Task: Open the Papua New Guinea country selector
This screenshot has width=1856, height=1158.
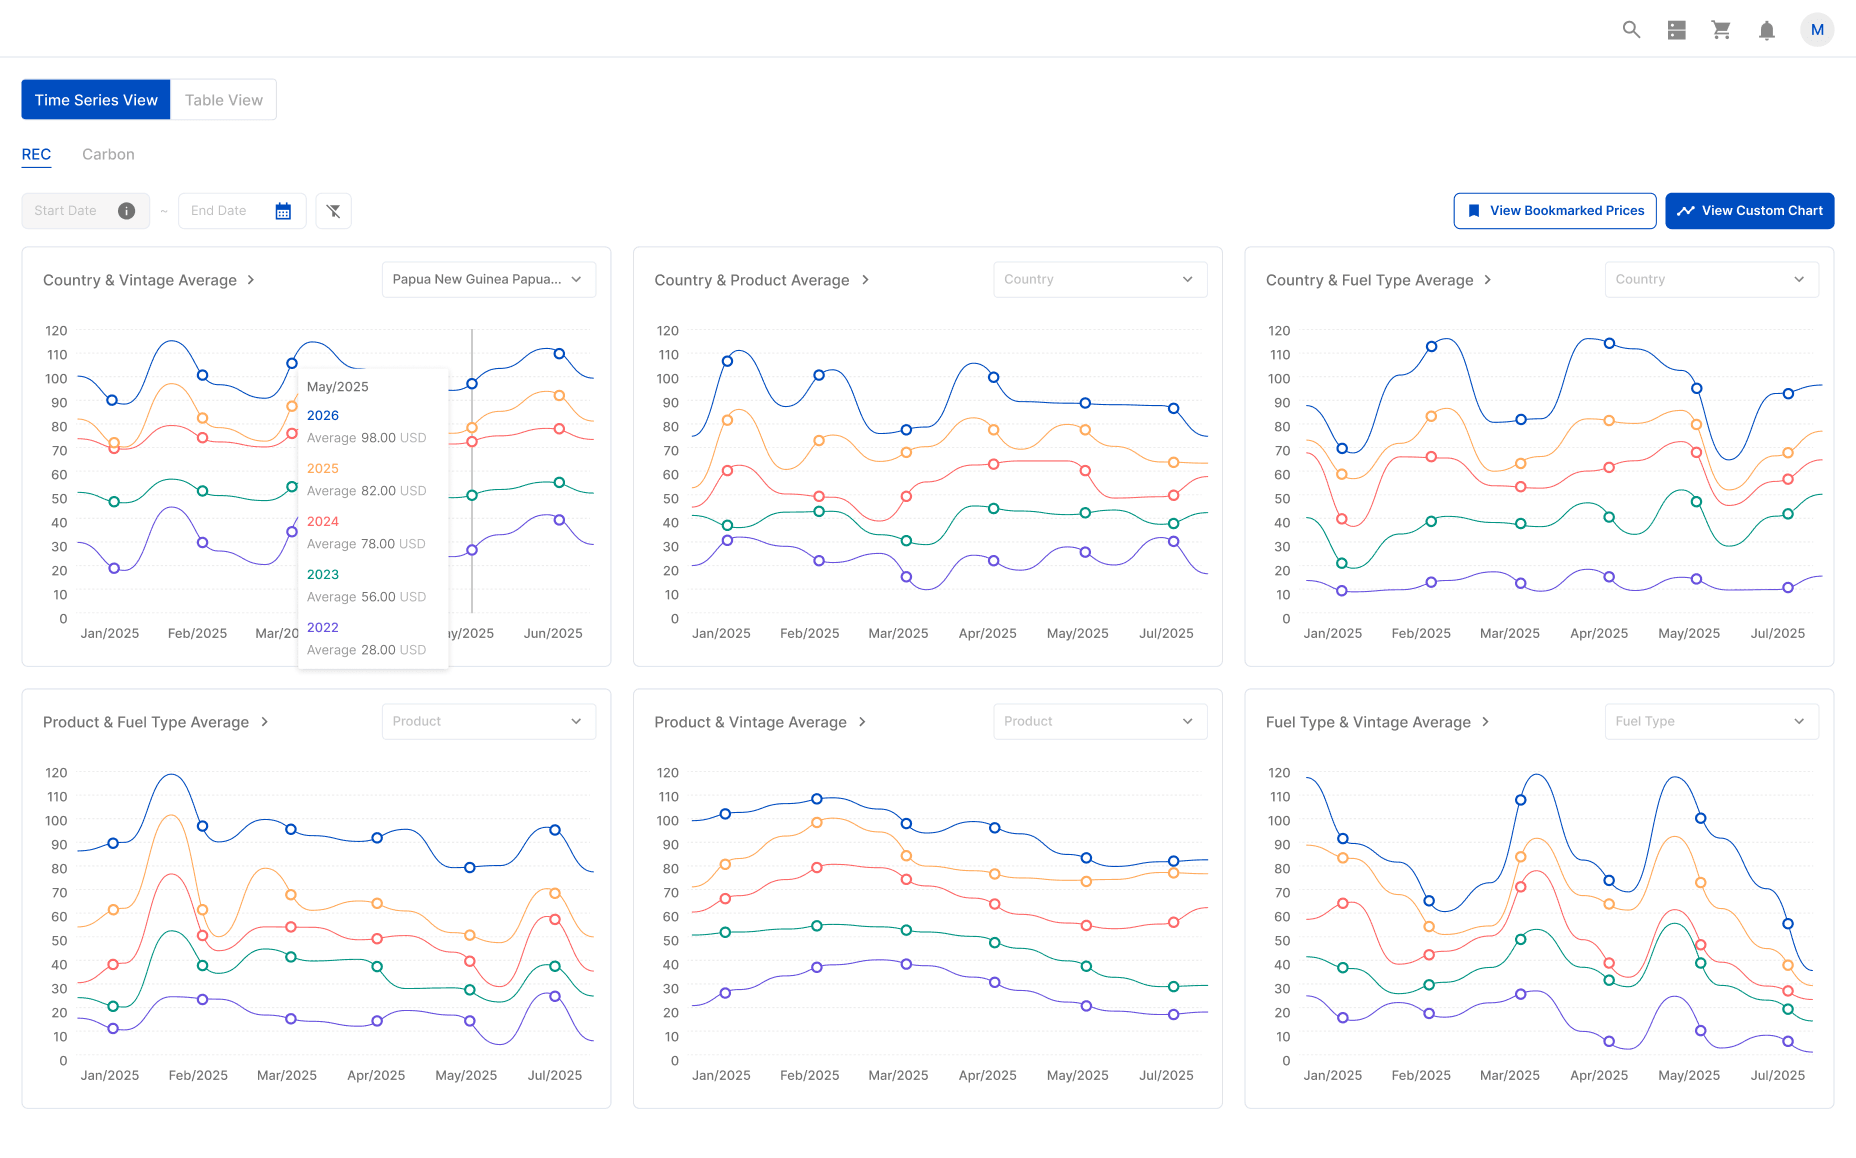Action: click(x=488, y=279)
